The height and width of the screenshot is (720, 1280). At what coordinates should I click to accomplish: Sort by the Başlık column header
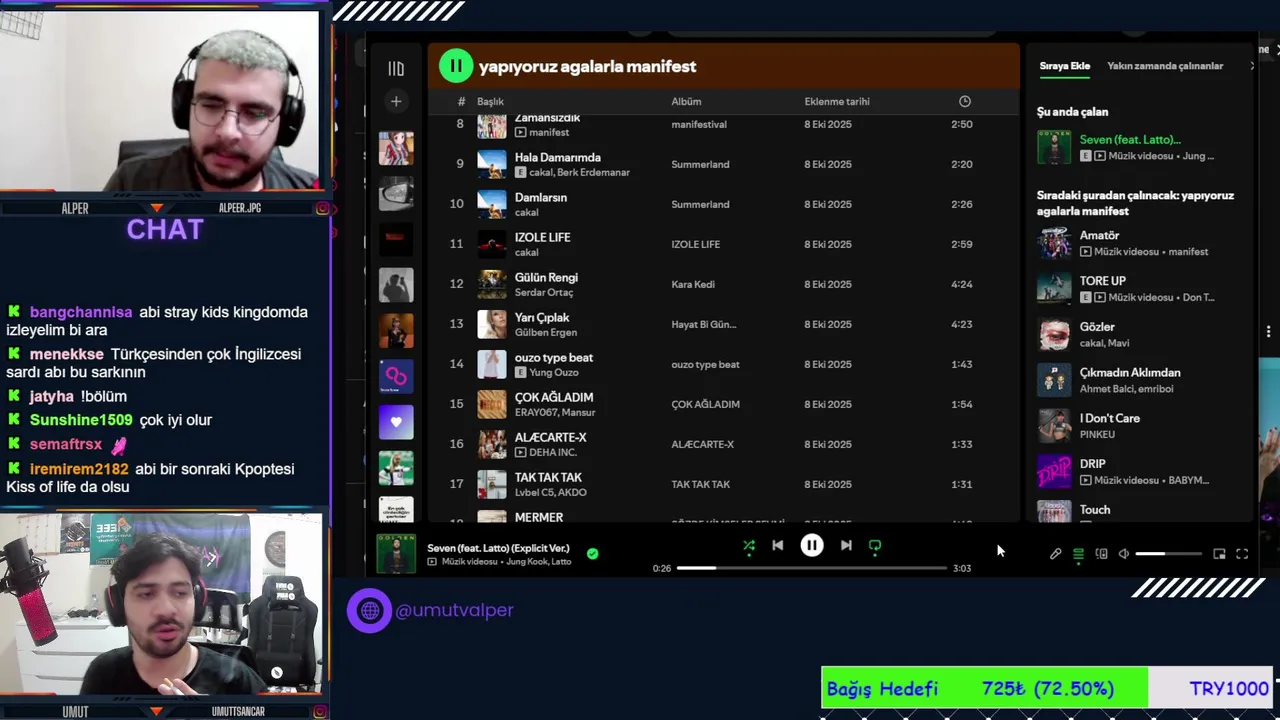(490, 101)
